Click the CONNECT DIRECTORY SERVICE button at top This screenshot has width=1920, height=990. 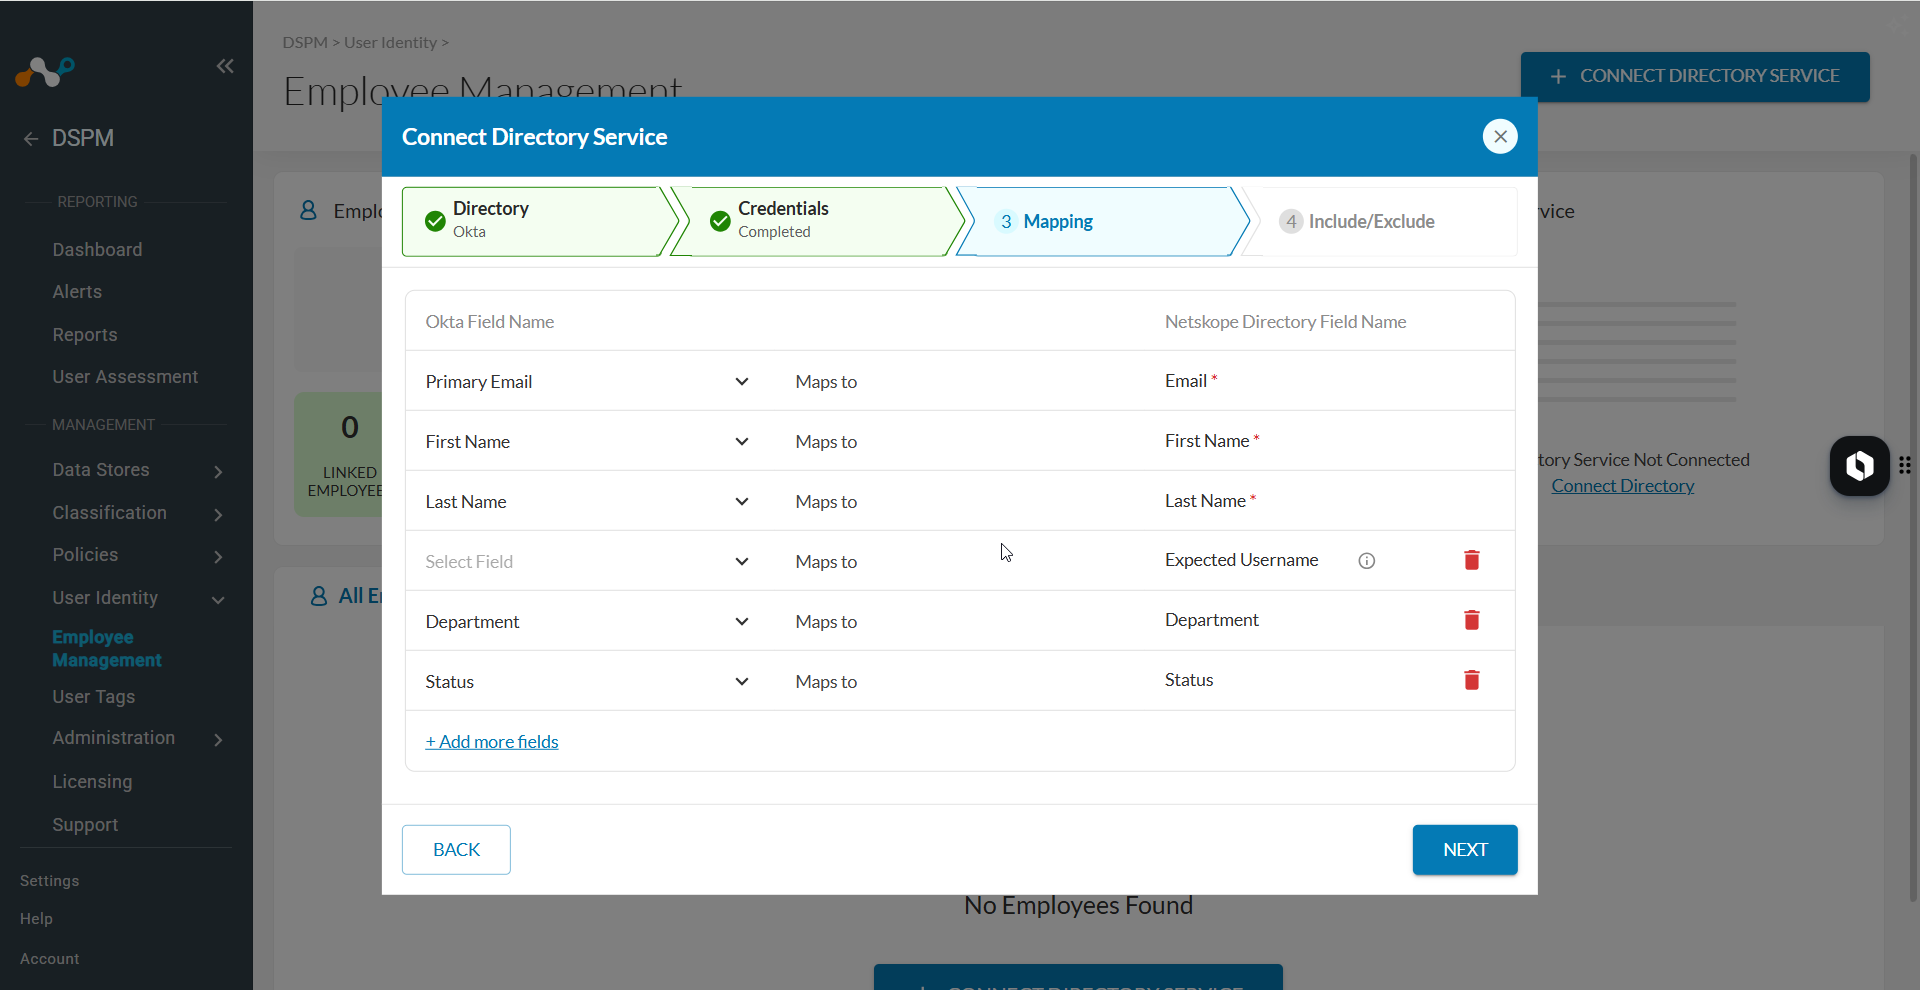pyautogui.click(x=1695, y=77)
